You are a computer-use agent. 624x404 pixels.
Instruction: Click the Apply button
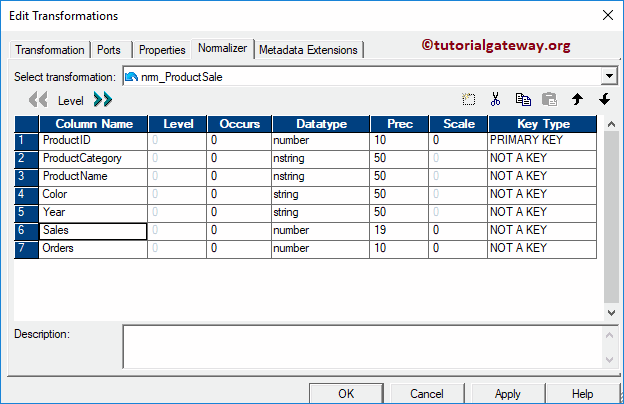[x=508, y=394]
